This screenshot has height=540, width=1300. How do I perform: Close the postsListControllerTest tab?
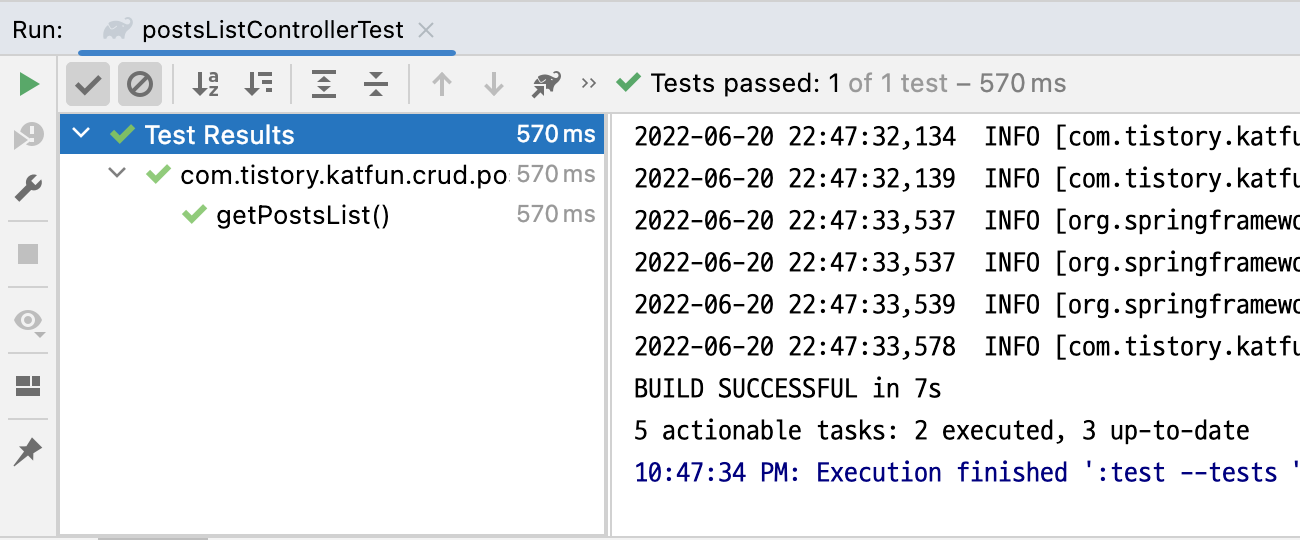click(x=426, y=30)
